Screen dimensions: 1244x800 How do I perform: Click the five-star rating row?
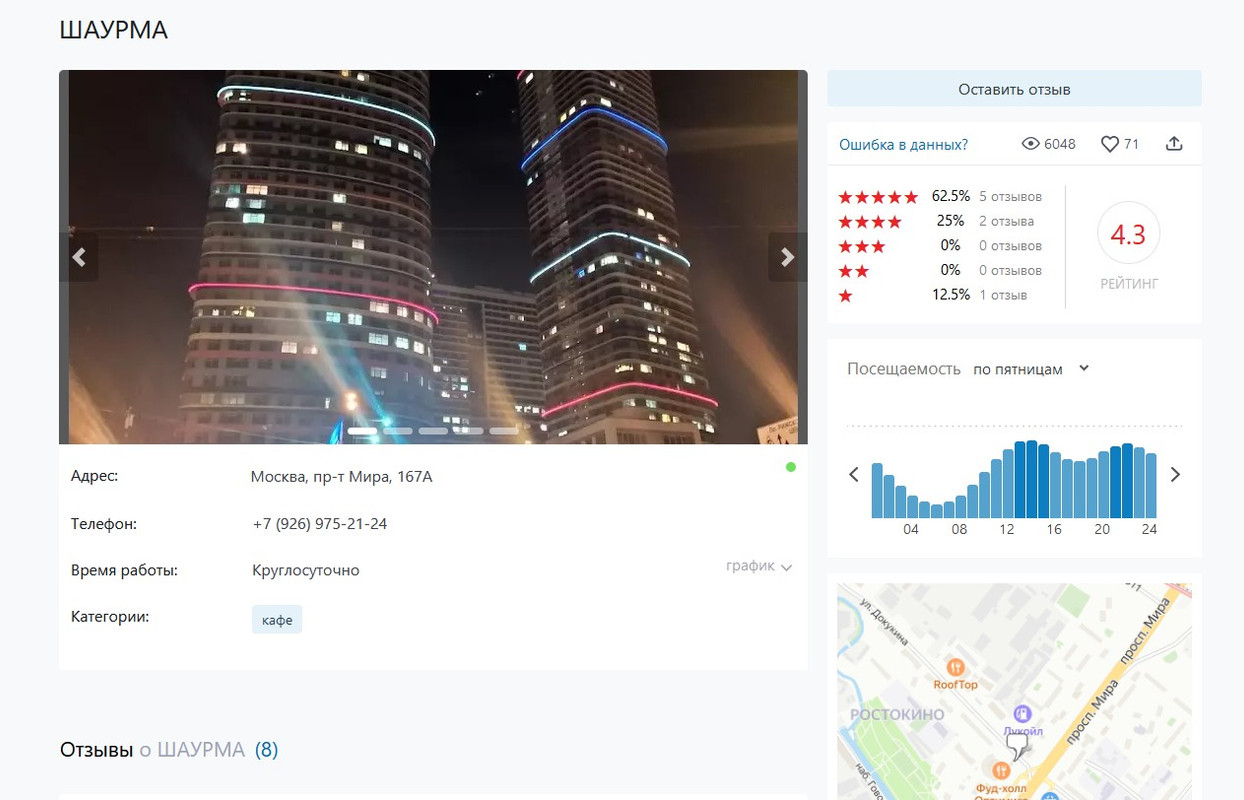point(940,196)
